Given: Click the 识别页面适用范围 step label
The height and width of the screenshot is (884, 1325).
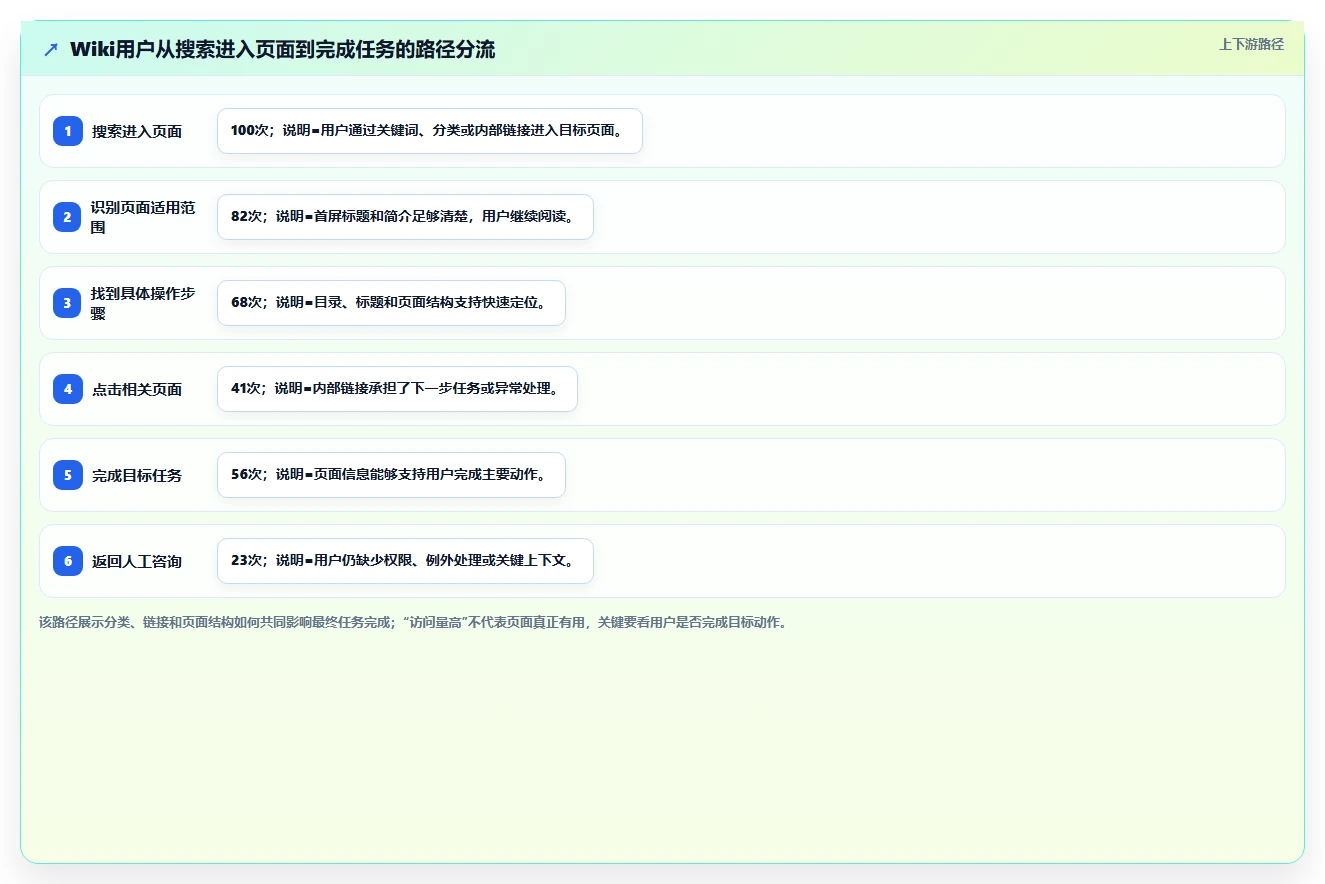Looking at the screenshot, I should 143,217.
